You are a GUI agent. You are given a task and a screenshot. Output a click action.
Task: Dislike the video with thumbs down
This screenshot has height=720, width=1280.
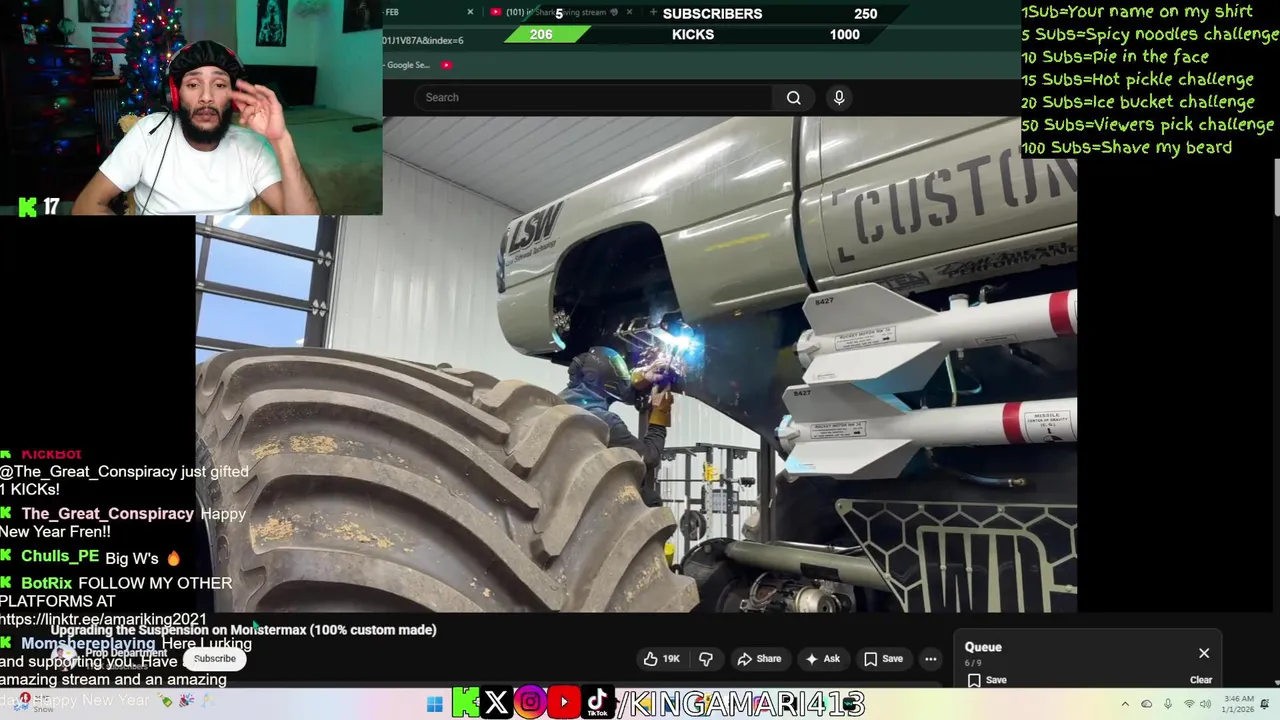click(706, 659)
